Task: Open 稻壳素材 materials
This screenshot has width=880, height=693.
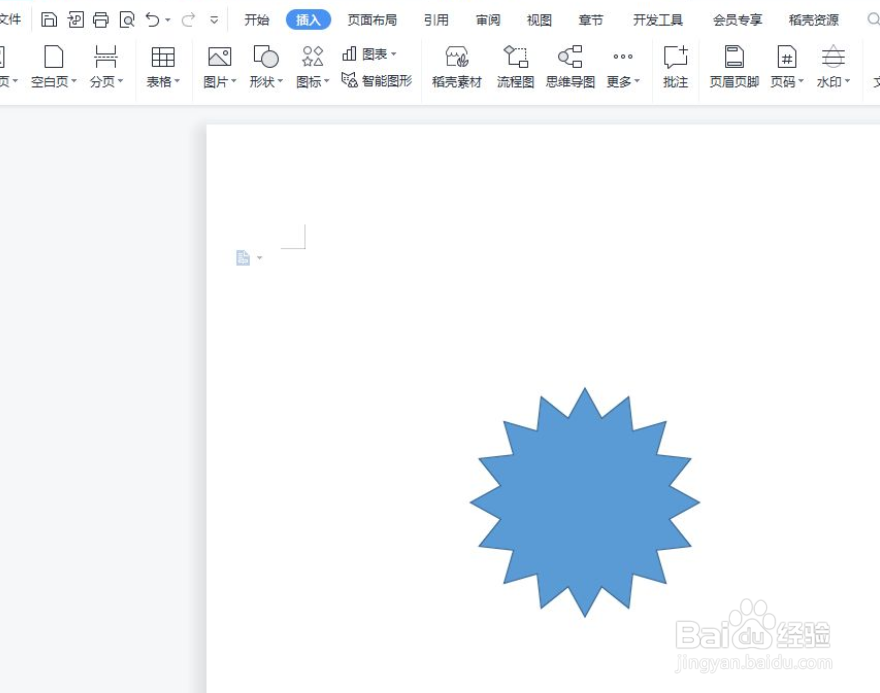Action: pos(457,67)
